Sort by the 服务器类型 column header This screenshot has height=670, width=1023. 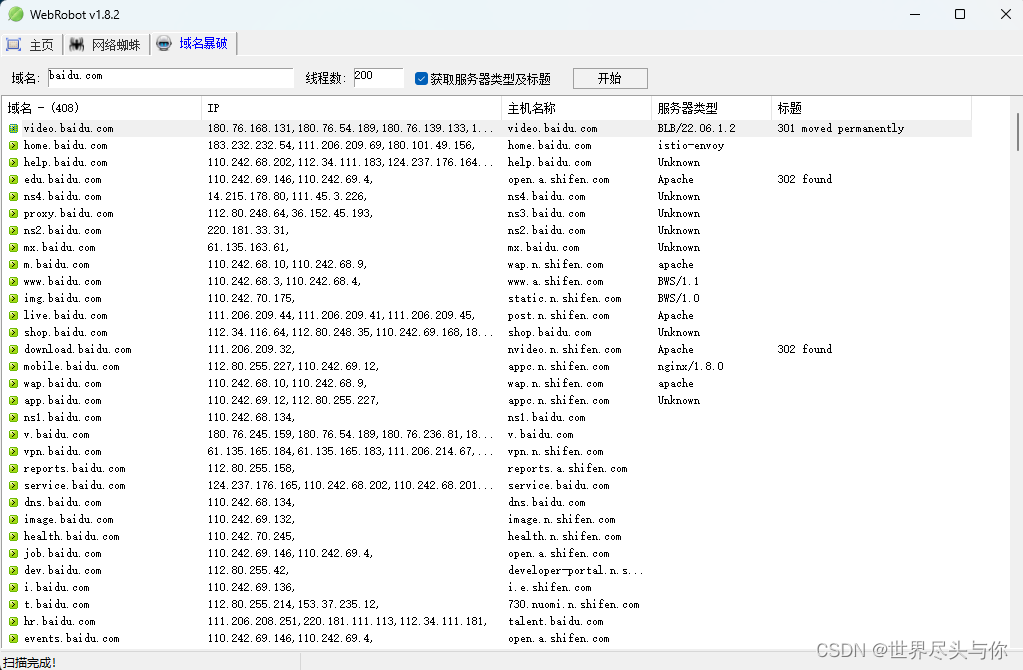(711, 108)
